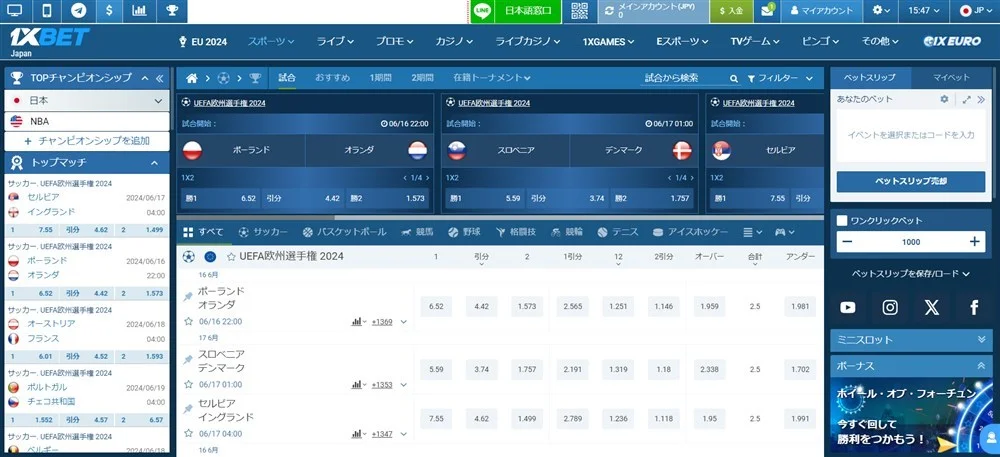The width and height of the screenshot is (1000, 457).
Task: Expand 在籍トーナメント dropdown
Action: [x=492, y=78]
